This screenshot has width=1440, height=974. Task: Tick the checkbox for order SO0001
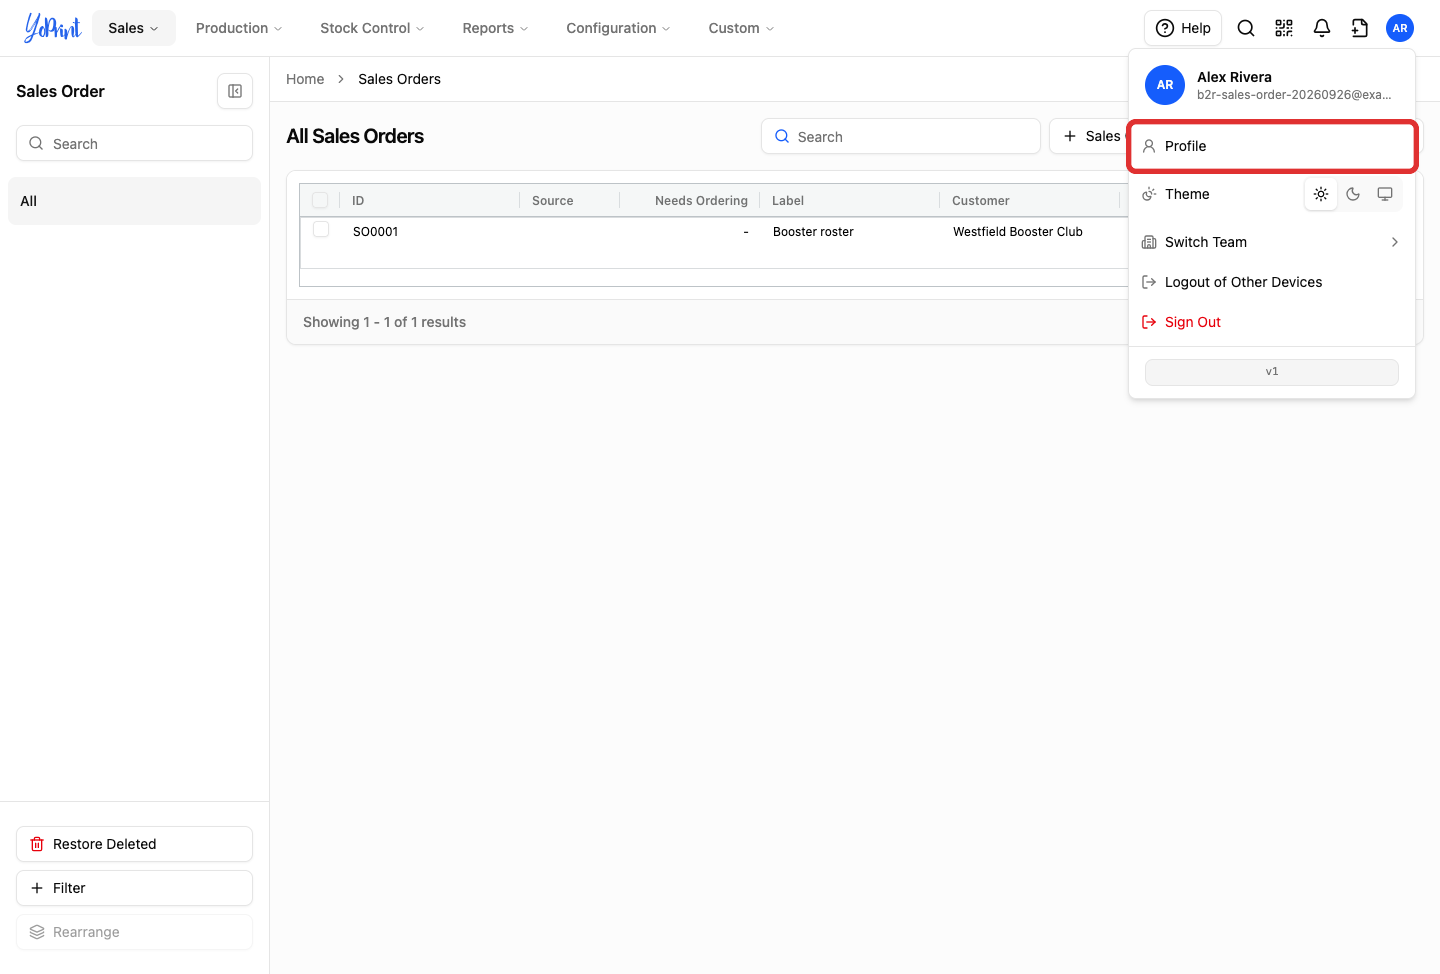[321, 230]
